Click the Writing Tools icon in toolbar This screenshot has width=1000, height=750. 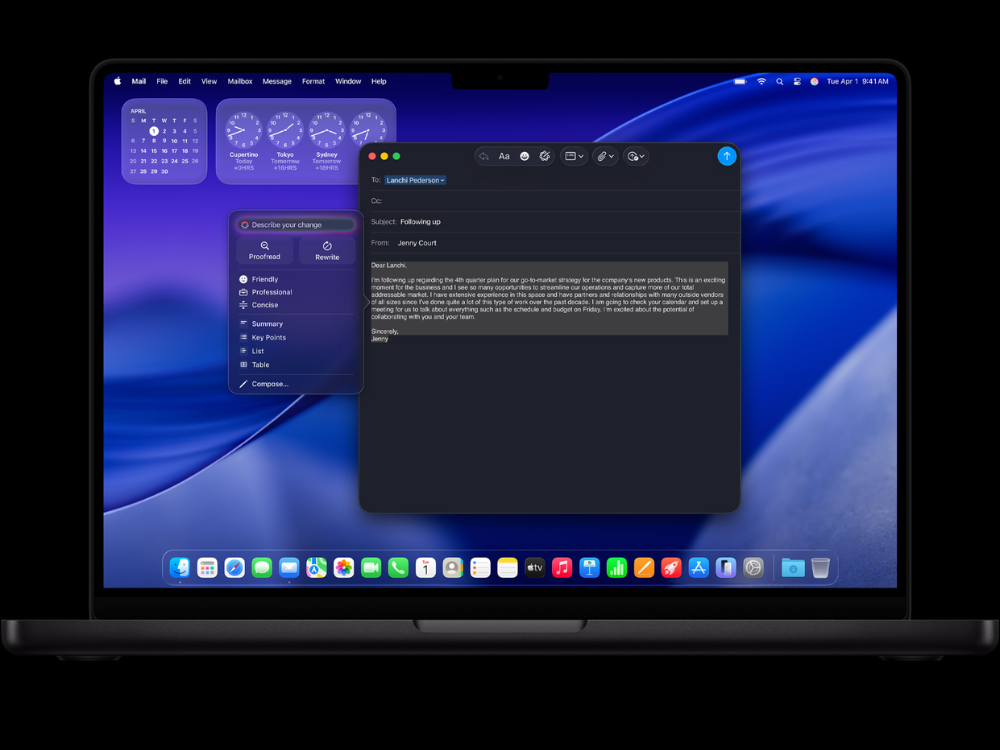pos(545,156)
